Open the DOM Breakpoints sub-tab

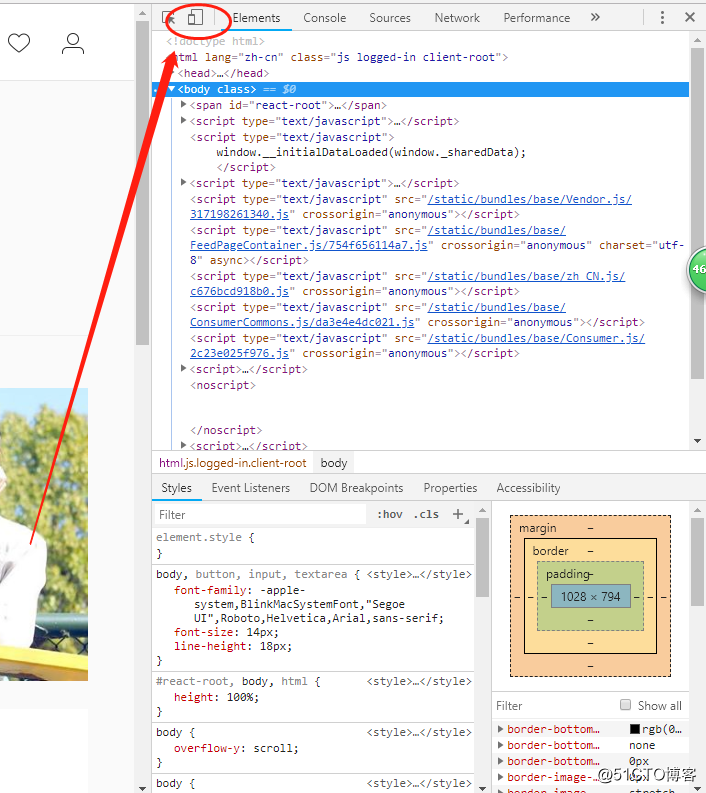coord(357,488)
